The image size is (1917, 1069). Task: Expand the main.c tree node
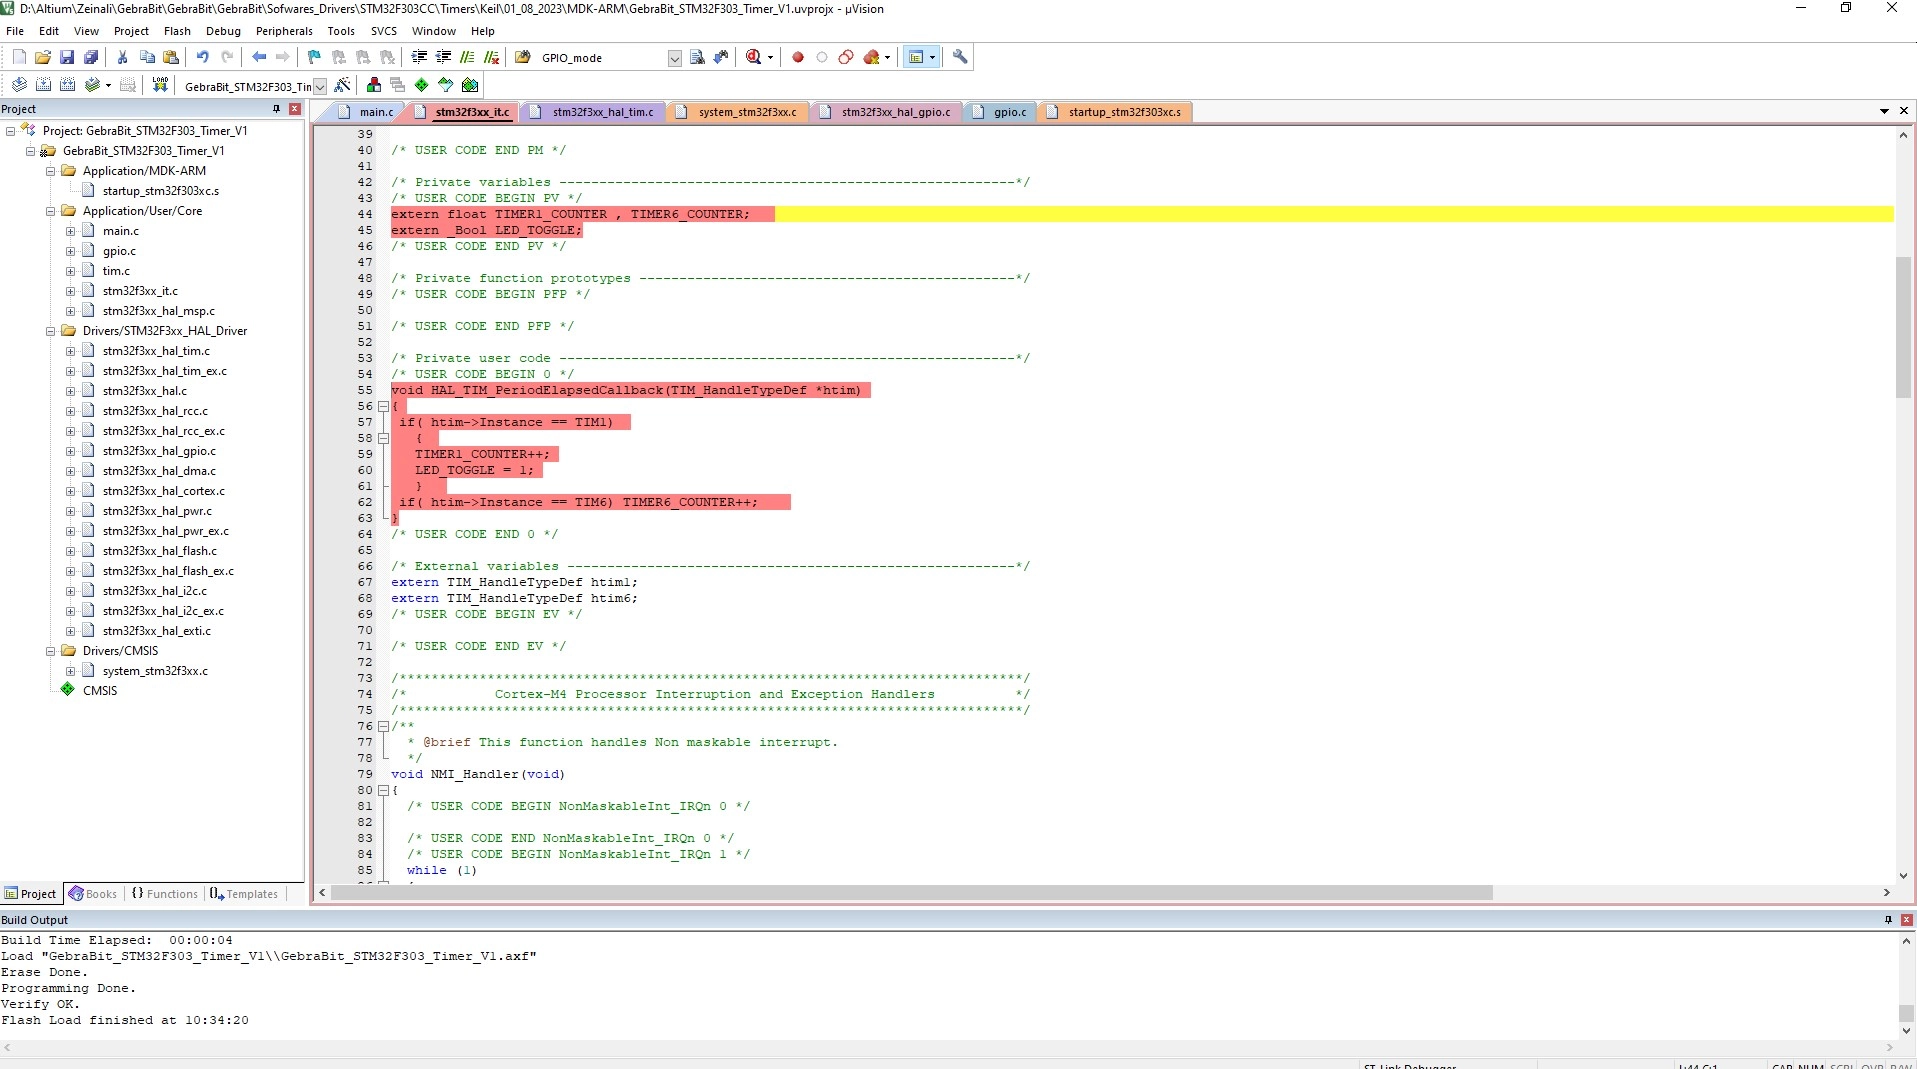point(70,231)
